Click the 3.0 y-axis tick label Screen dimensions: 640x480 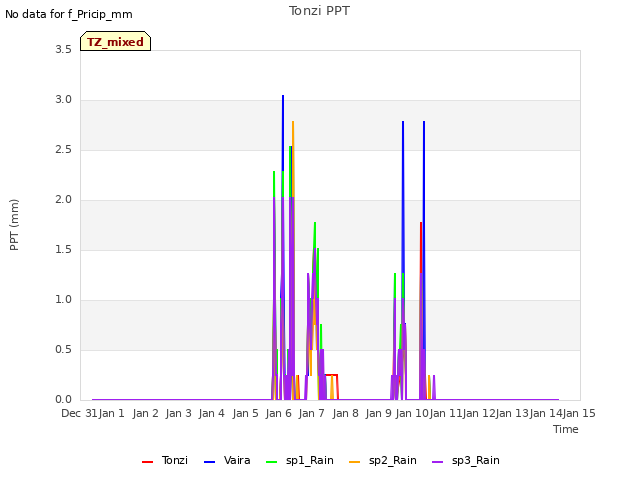pyautogui.click(x=63, y=100)
